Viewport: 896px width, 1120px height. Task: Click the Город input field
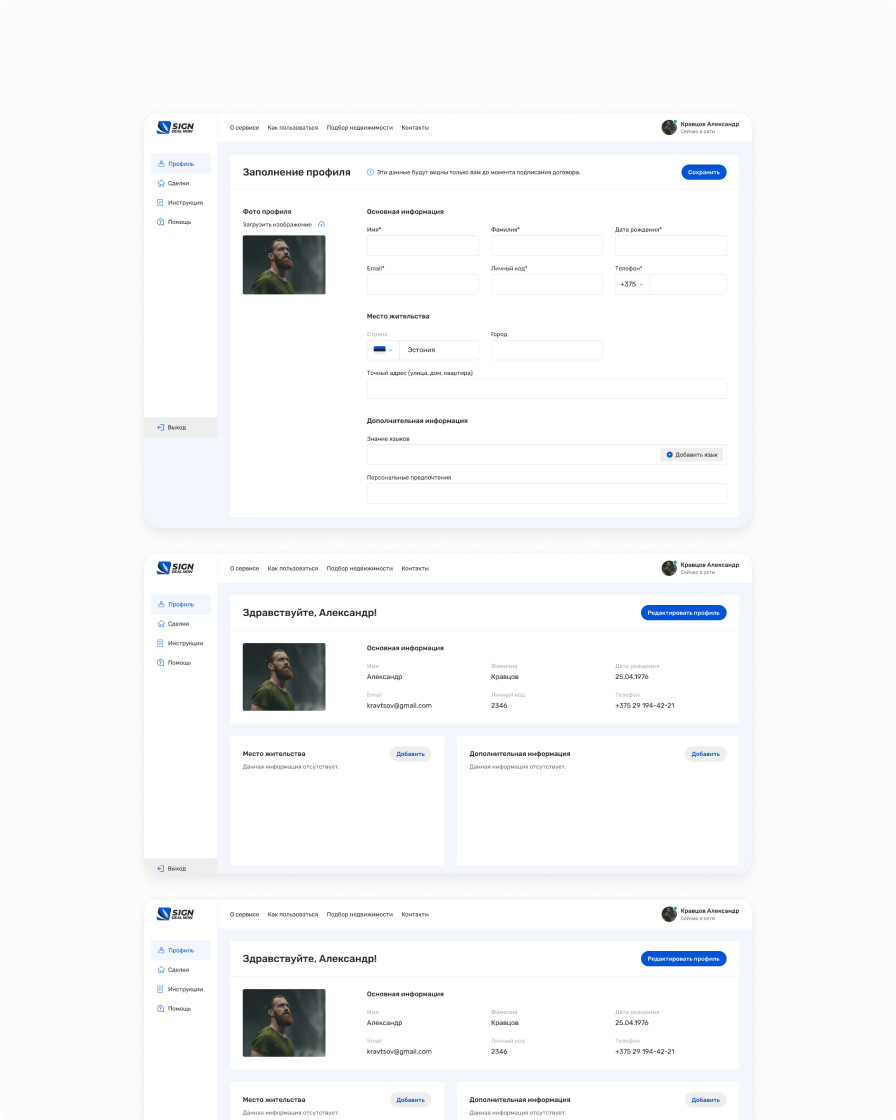point(547,350)
